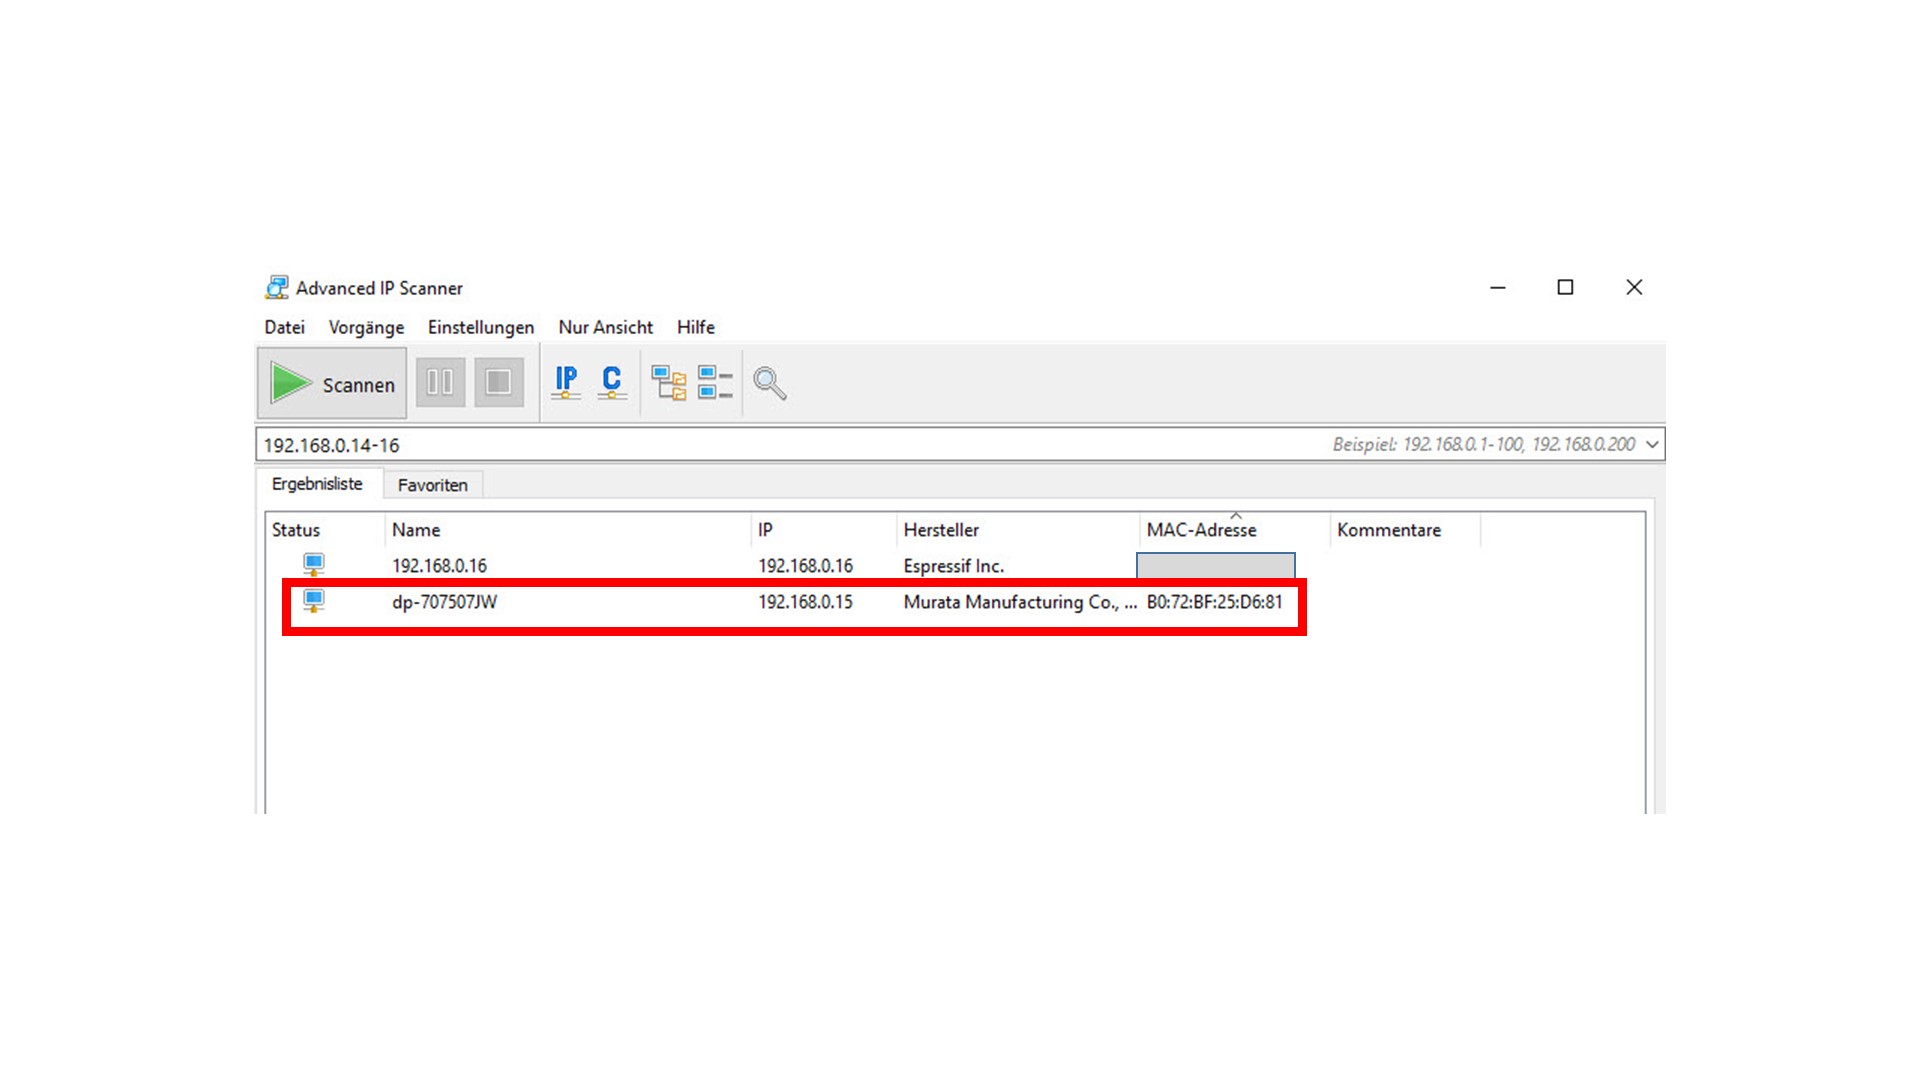Click the C subnet toolbar icon
The image size is (1920, 1080).
point(612,382)
